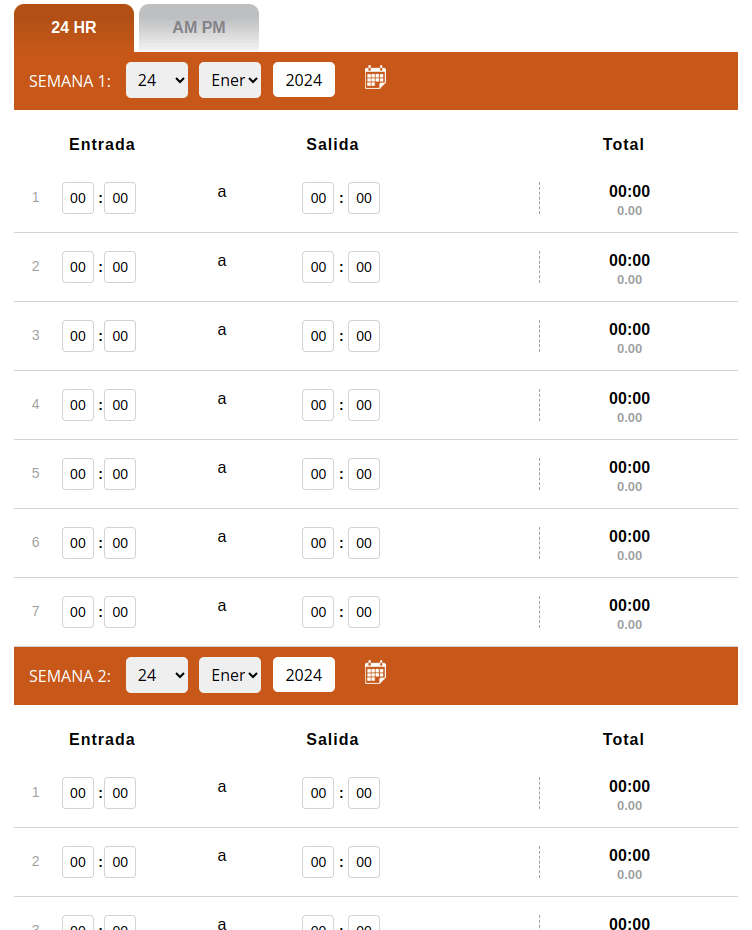Click the Entrada column header
The image size is (752, 930).
click(x=101, y=144)
